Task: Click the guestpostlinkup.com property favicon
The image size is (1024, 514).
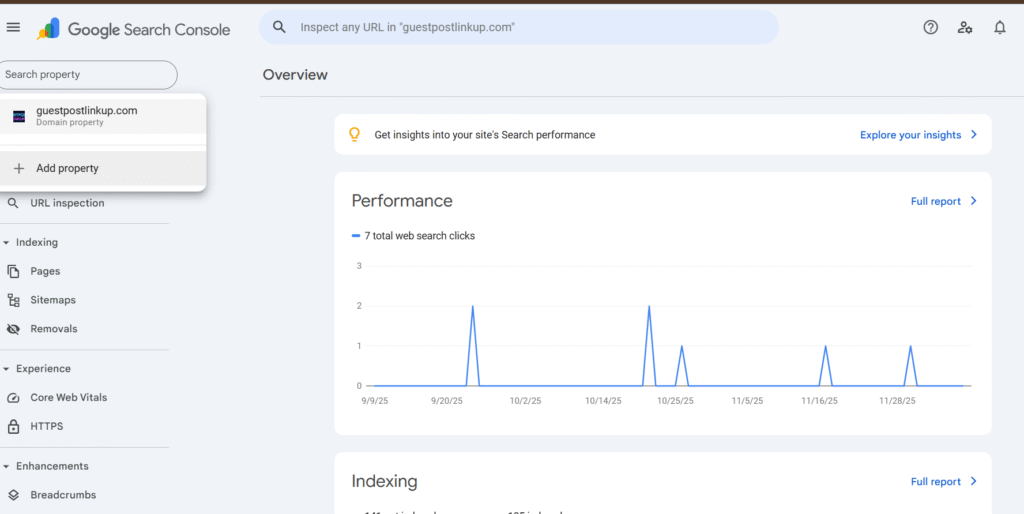Action: 18,116
